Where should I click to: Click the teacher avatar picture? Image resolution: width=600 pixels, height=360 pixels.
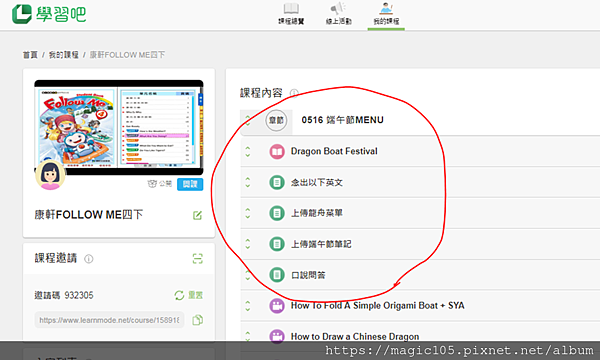point(50,175)
